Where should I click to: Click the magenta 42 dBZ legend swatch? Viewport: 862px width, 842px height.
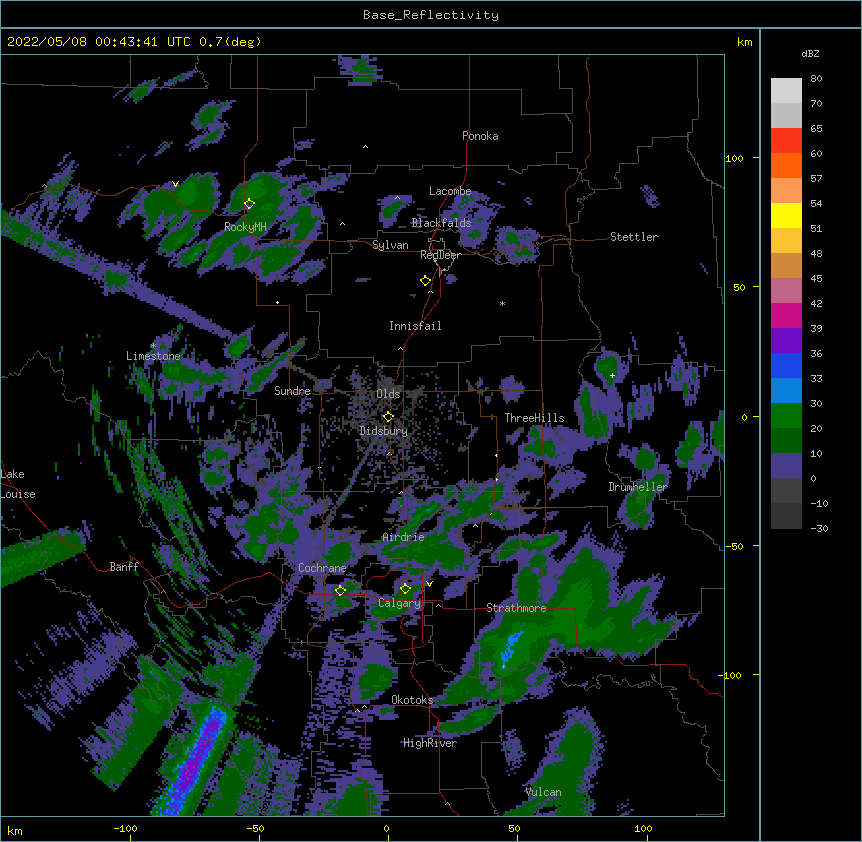[x=786, y=315]
